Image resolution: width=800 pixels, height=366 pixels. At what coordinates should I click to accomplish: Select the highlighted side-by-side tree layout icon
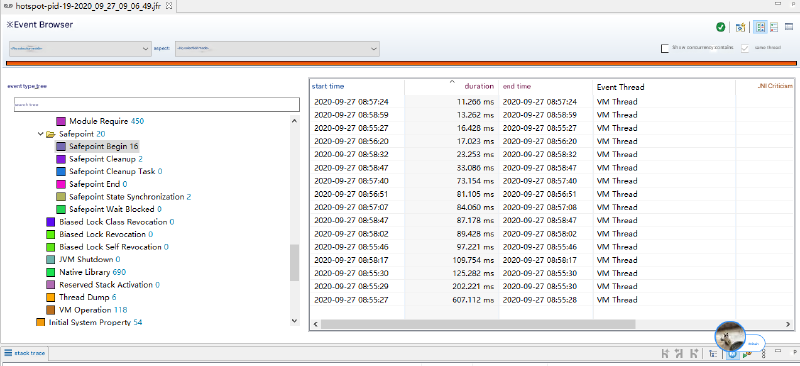(760, 27)
